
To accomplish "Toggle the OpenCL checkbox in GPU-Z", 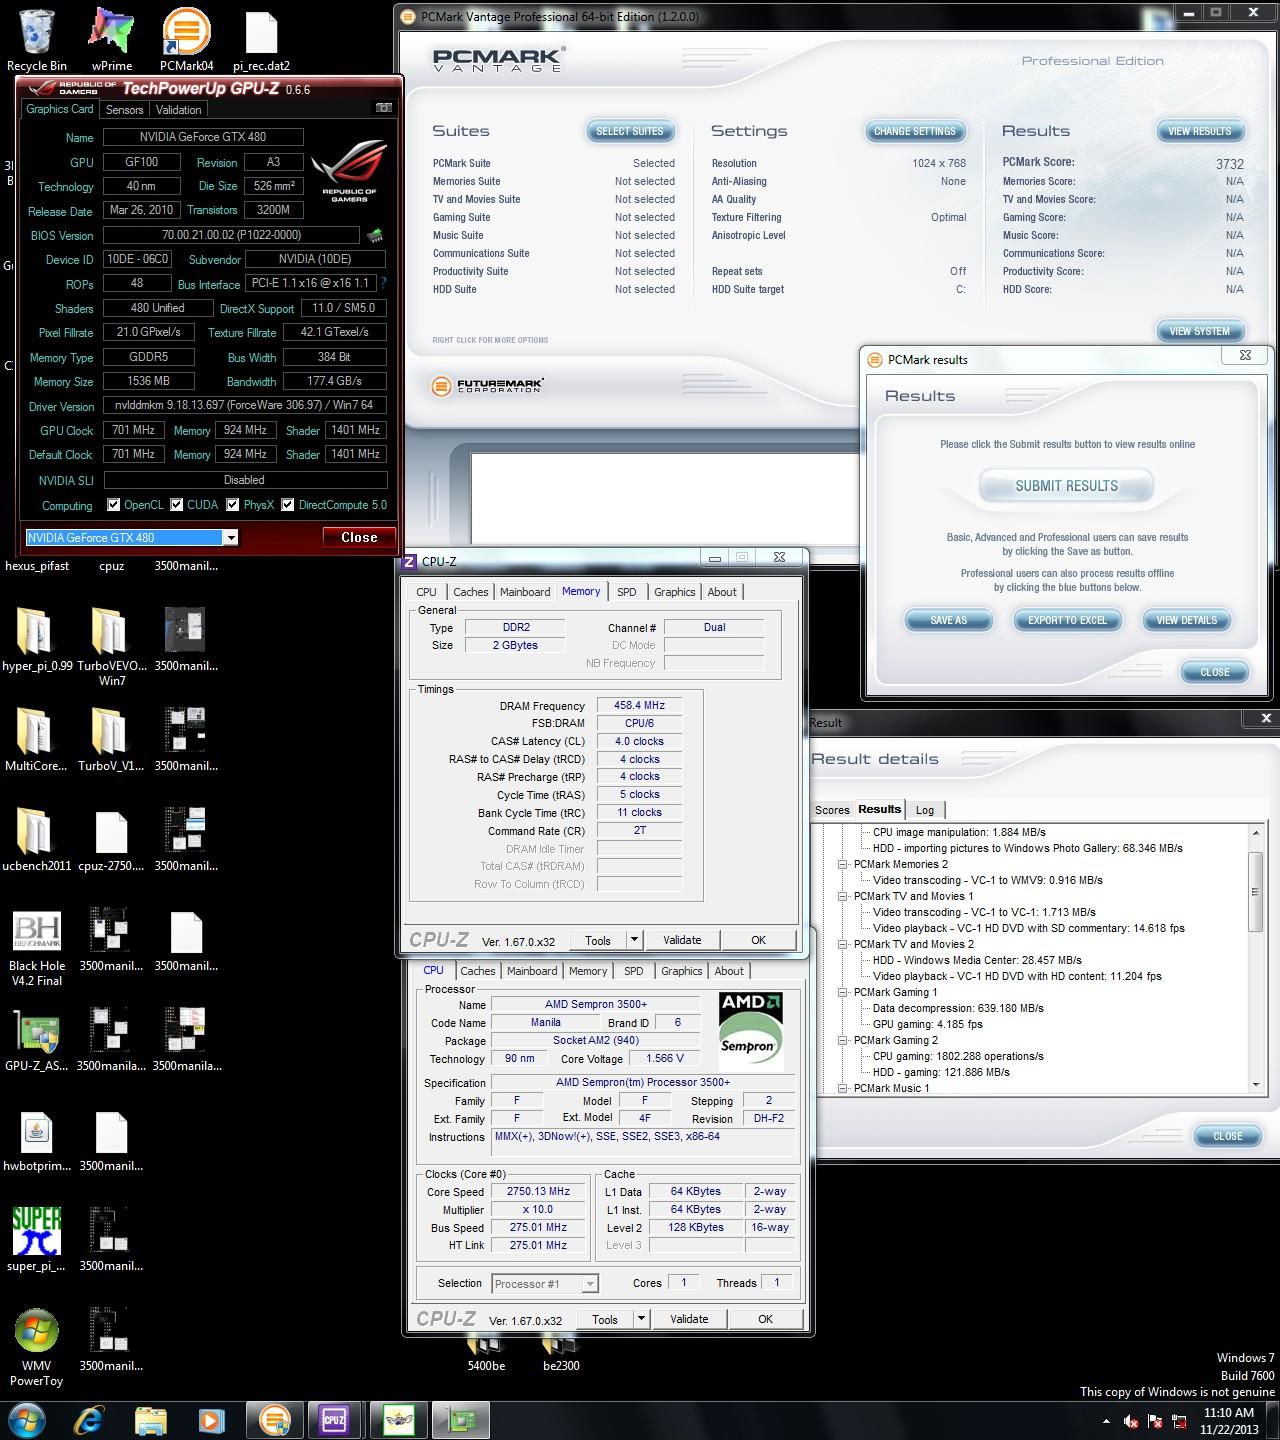I will coord(114,505).
